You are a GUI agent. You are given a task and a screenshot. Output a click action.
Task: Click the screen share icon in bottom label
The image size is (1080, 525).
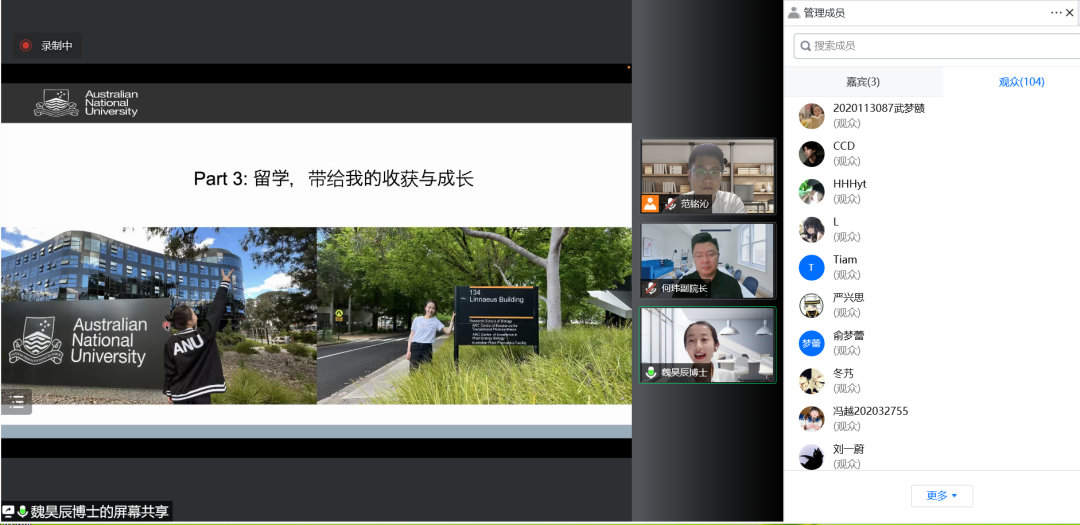[8, 511]
